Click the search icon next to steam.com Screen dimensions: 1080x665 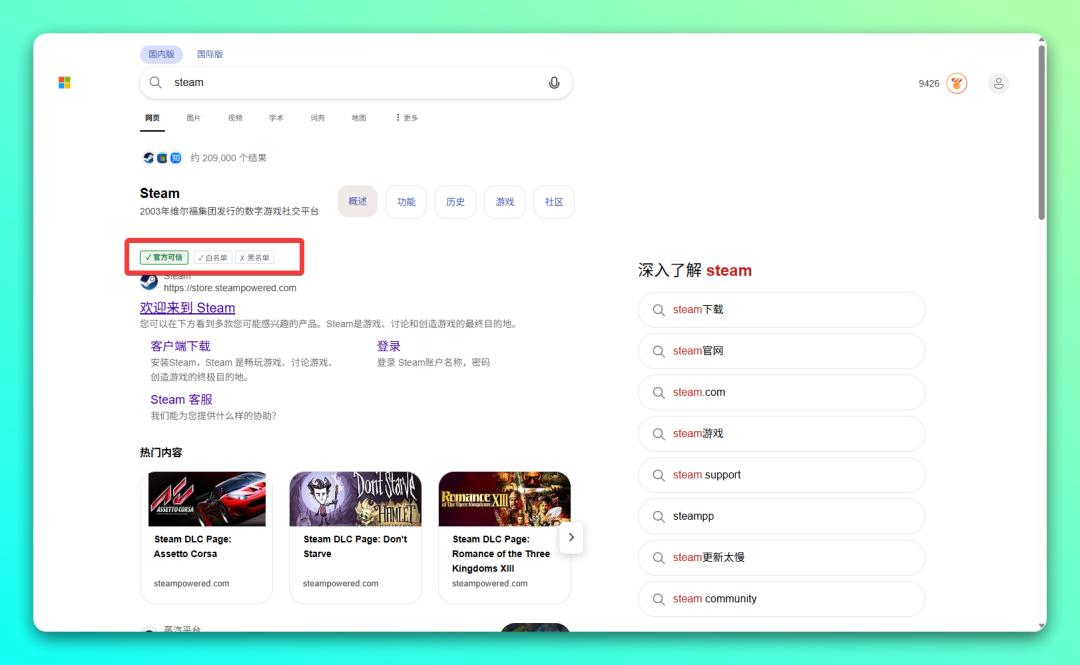coord(658,393)
